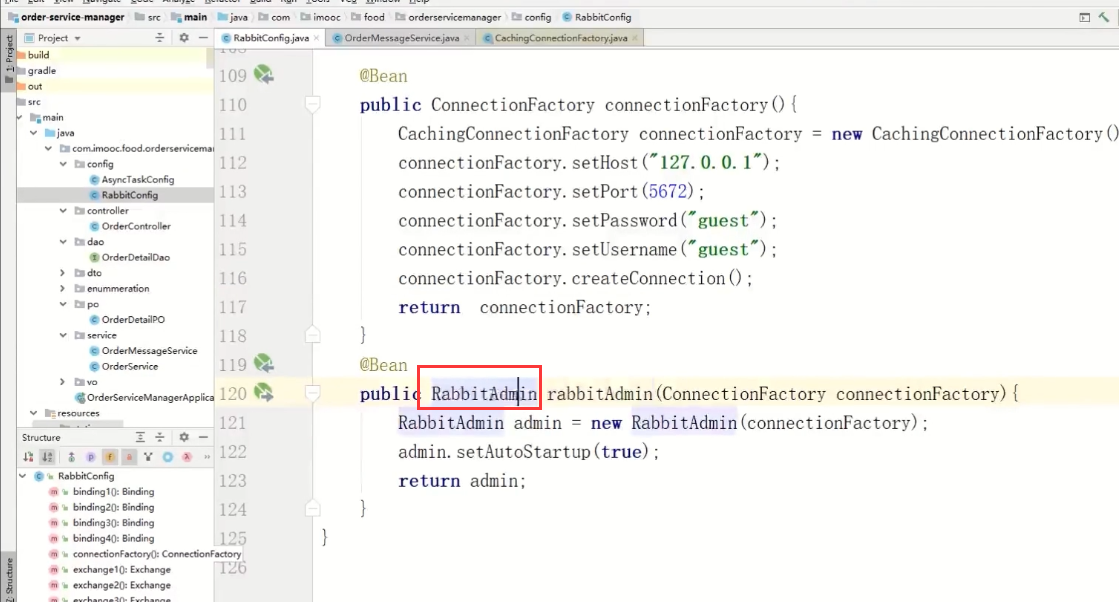Select binding1() in Structure panel
1119x602 pixels.
pos(101,491)
